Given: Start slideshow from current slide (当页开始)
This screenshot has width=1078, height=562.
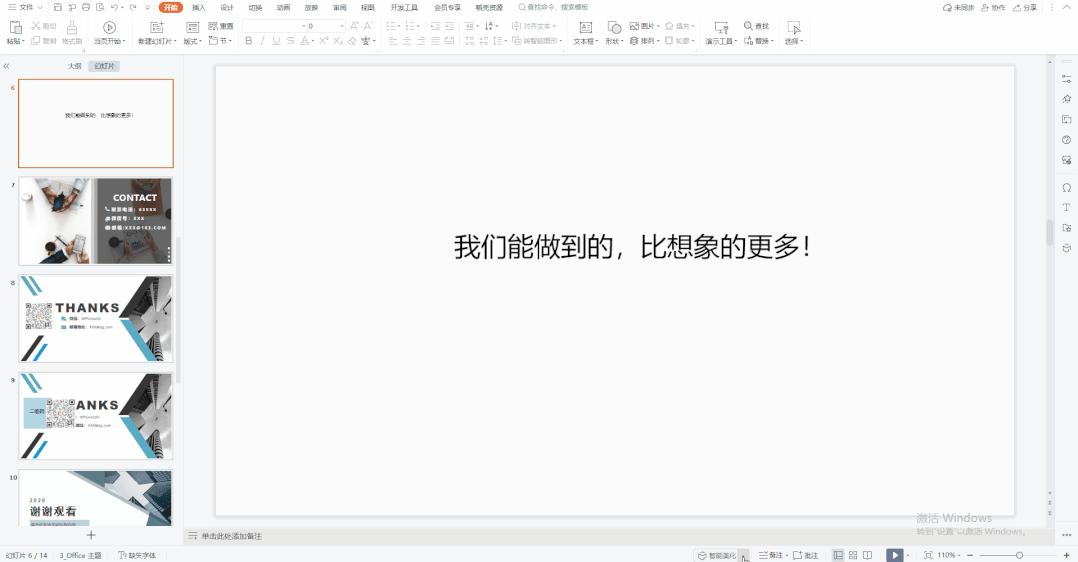Looking at the screenshot, I should [109, 32].
